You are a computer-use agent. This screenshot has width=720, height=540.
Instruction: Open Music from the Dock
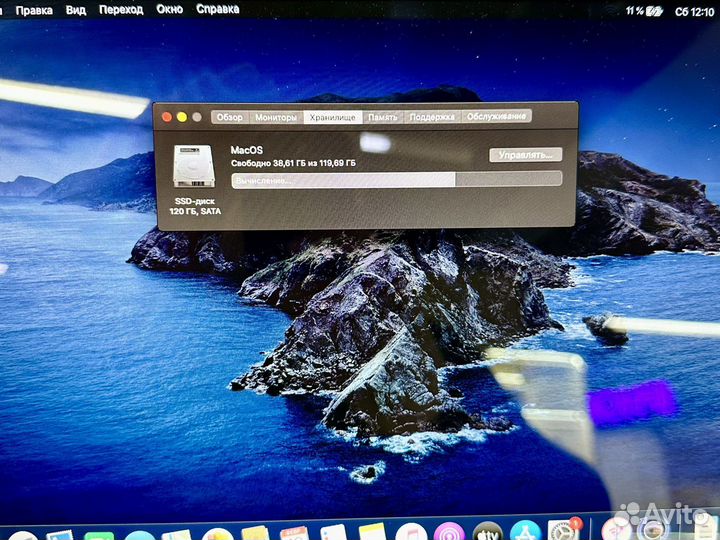[x=411, y=533]
